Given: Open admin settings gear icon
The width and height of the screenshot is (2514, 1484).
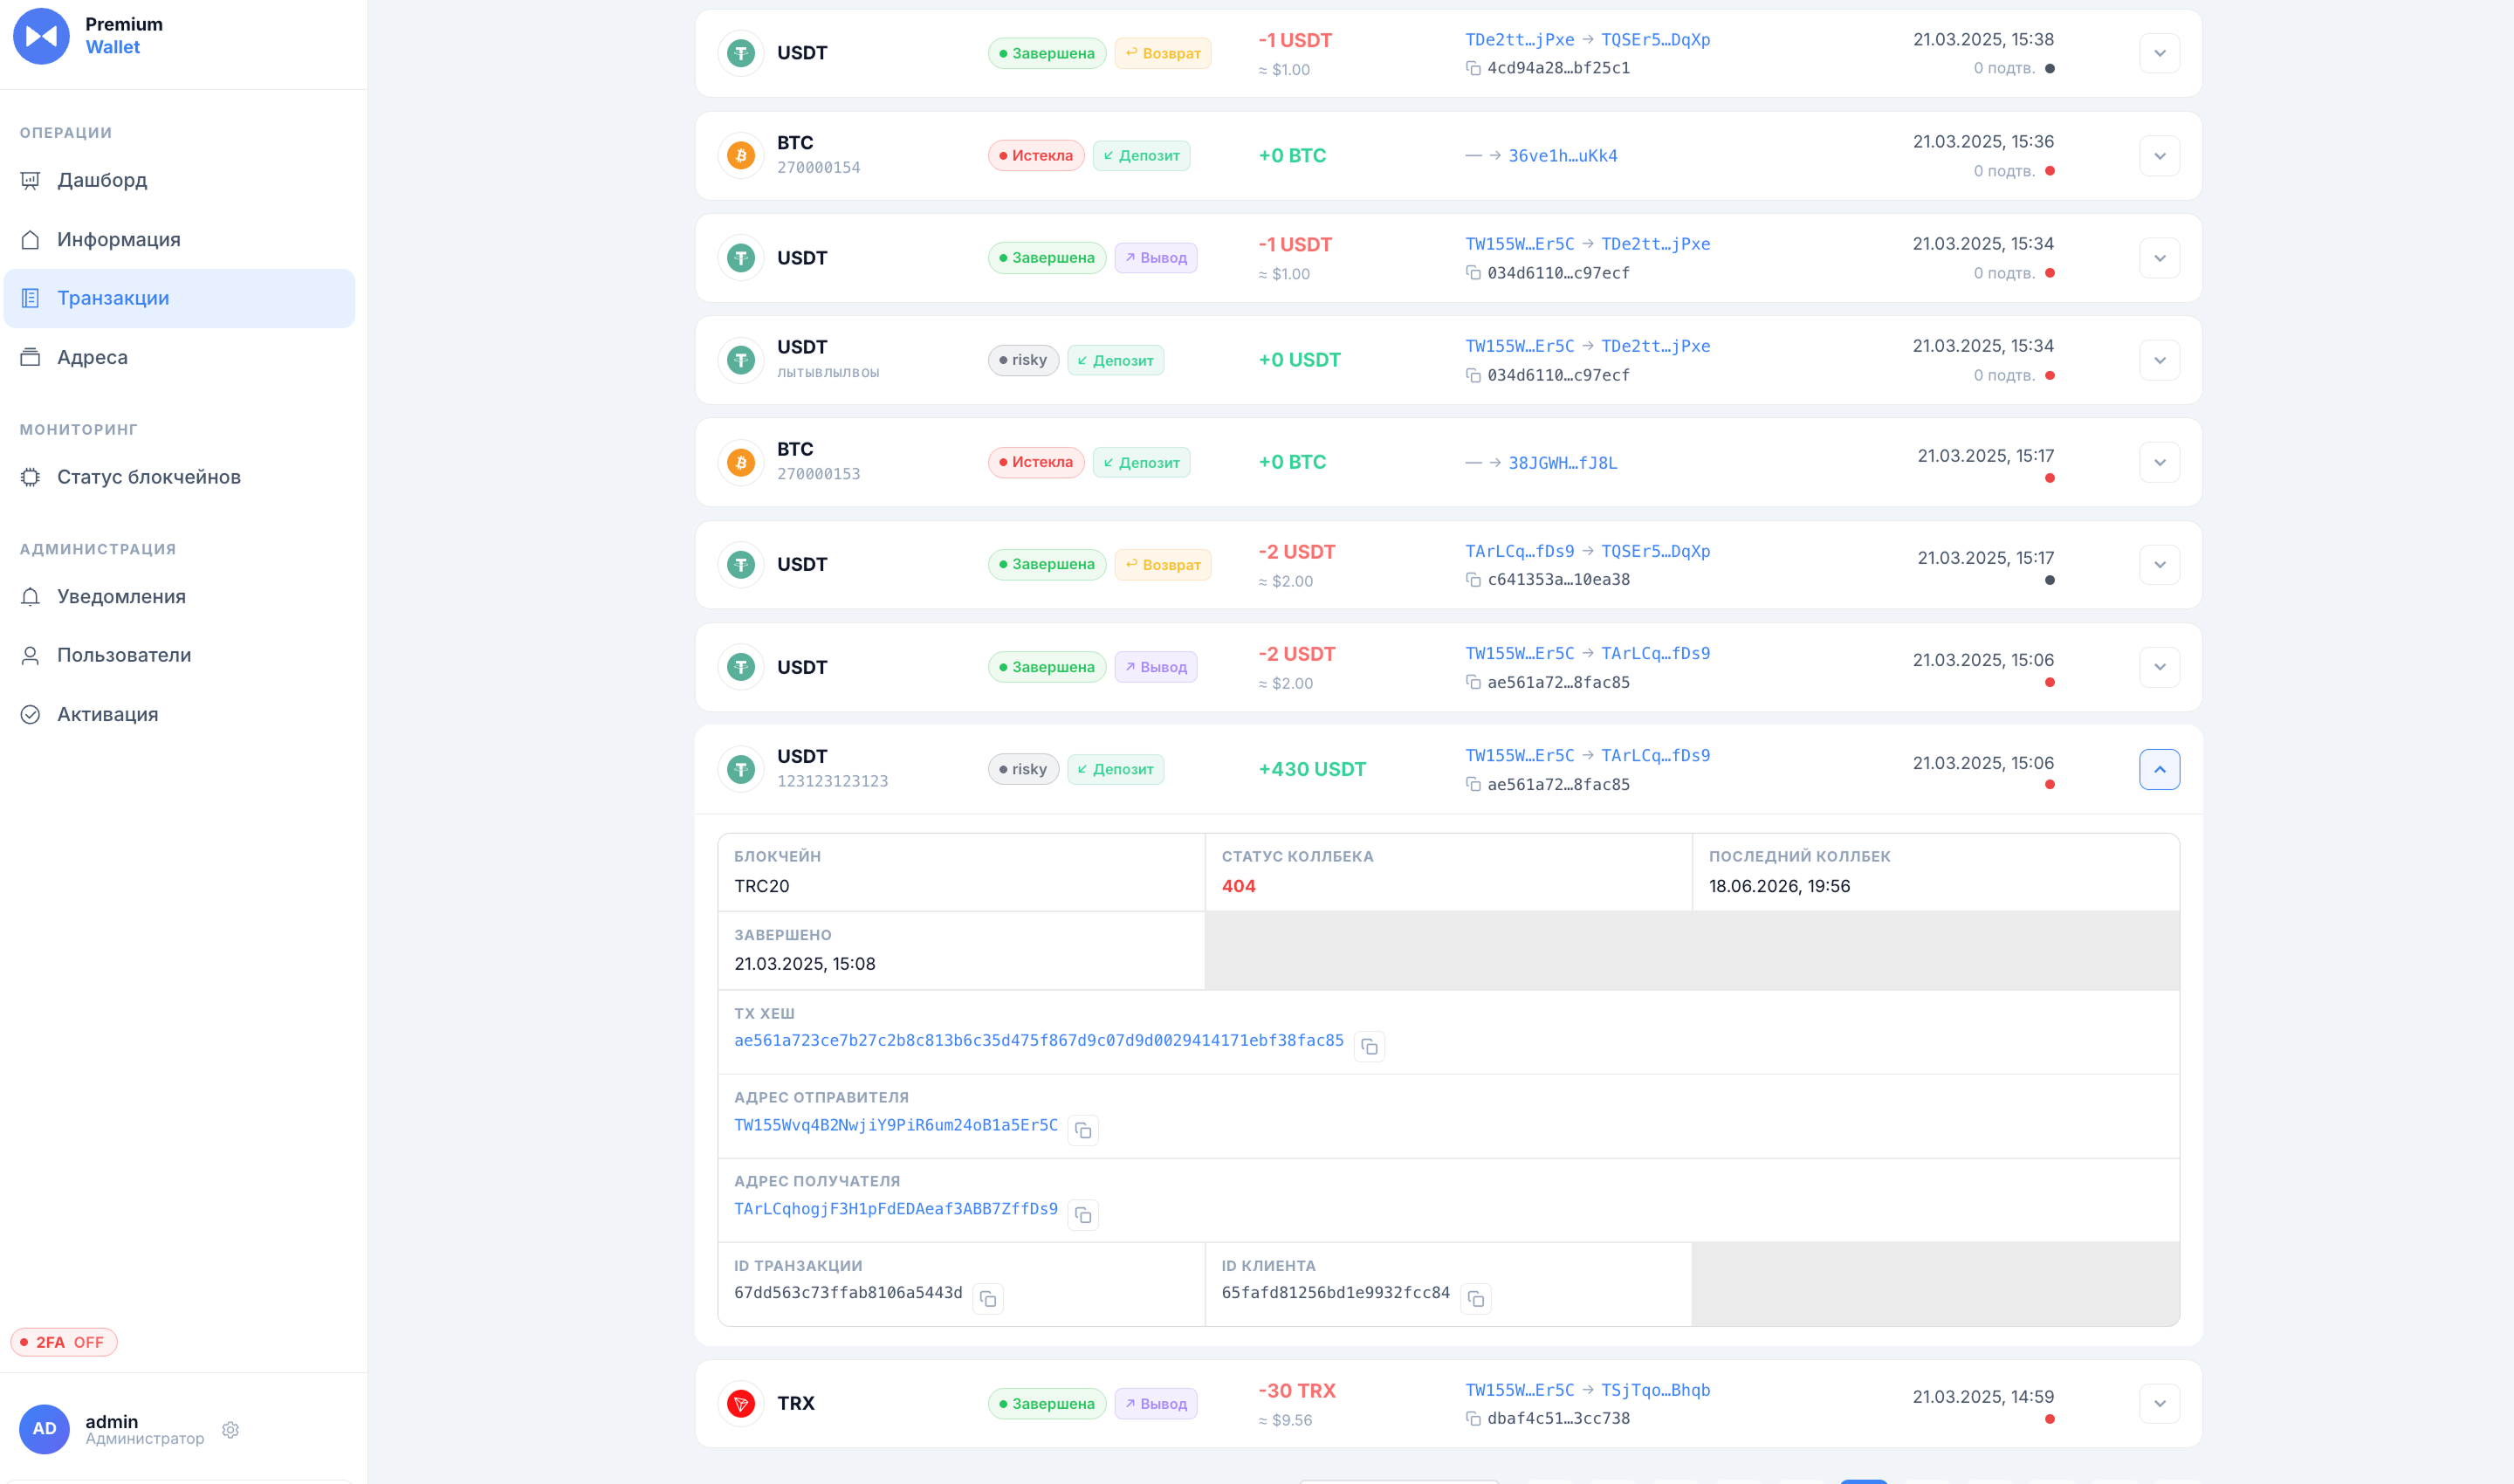Looking at the screenshot, I should 230,1429.
